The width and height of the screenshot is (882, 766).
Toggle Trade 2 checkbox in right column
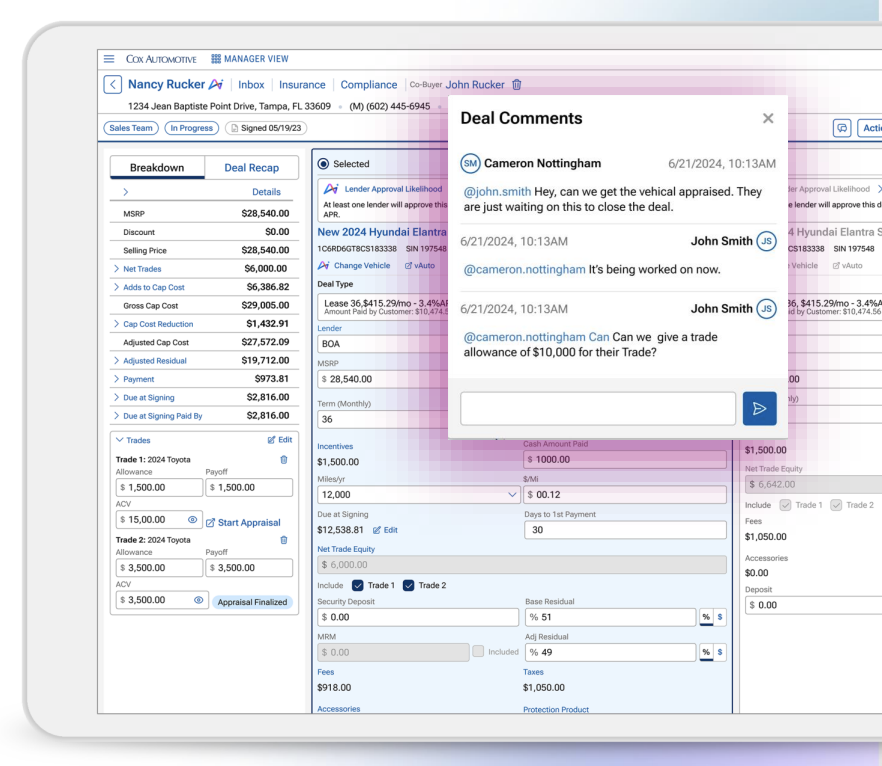coord(836,505)
